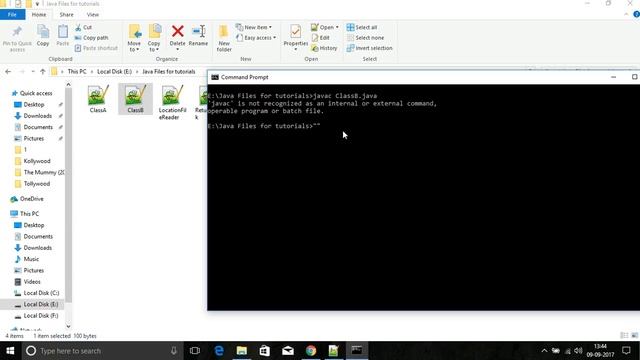Click the Cortana microphone icon

[x=174, y=351]
